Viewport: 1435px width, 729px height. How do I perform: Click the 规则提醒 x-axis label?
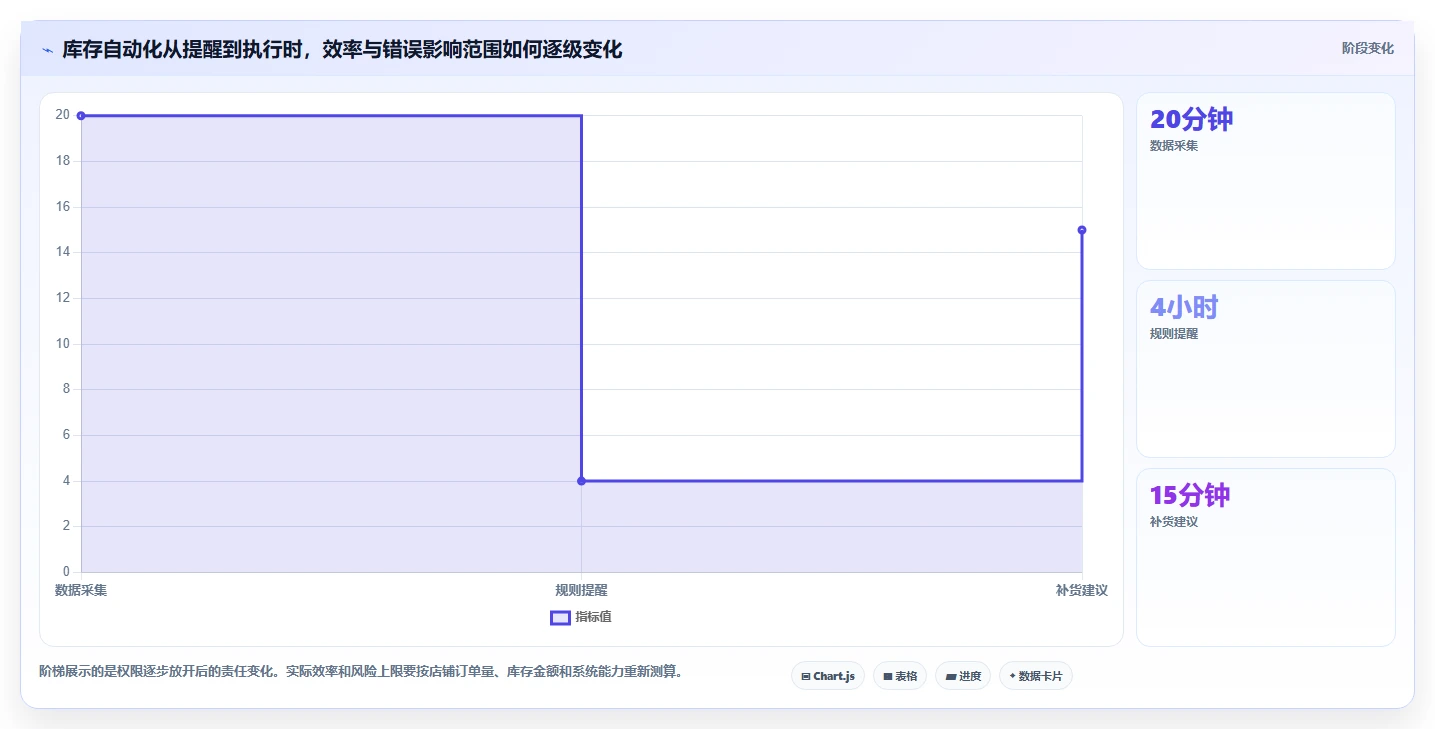581,590
